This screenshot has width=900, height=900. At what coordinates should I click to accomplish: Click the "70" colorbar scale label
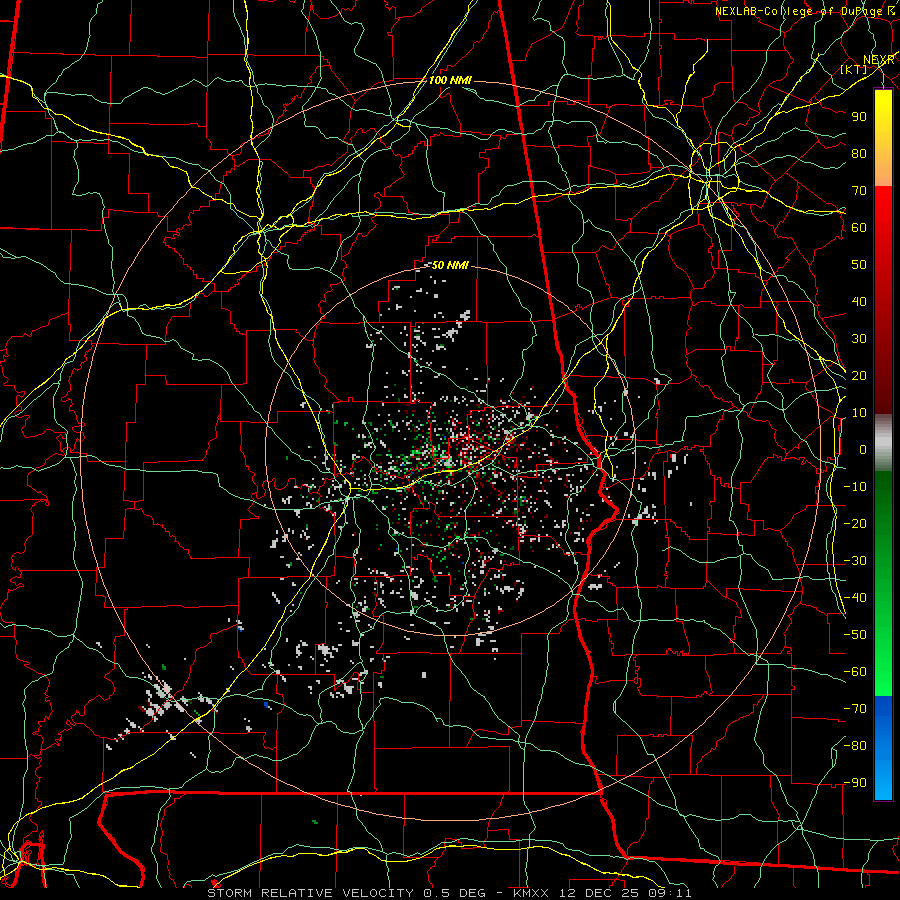click(x=859, y=191)
